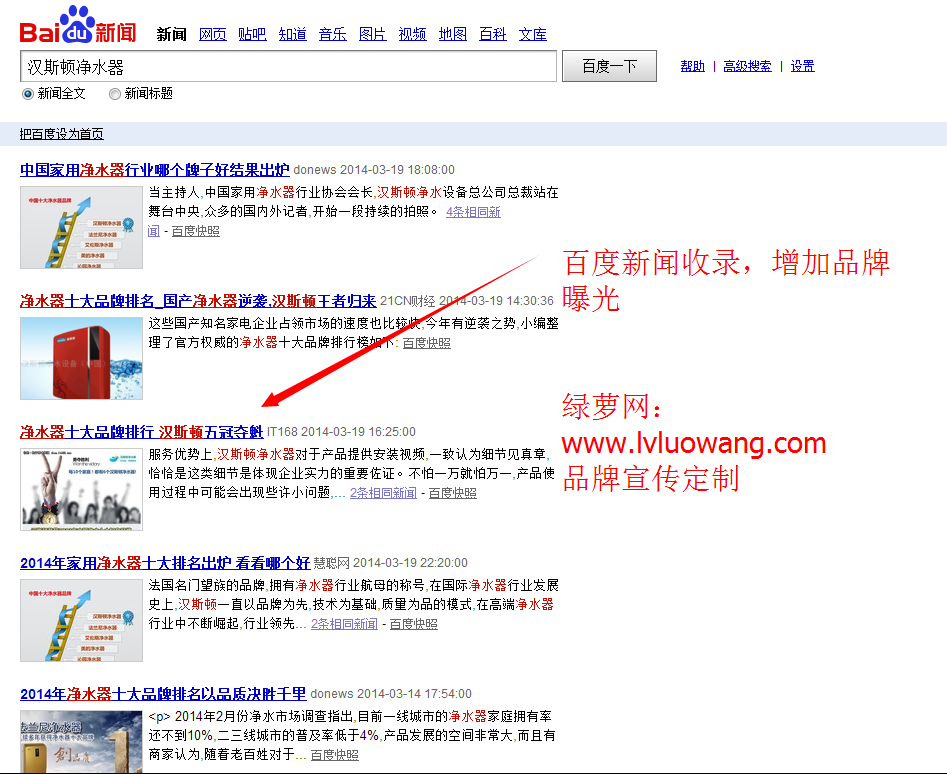Open 百度快照 of the 21CN财经 result
The height and width of the screenshot is (774, 947).
coord(426,343)
